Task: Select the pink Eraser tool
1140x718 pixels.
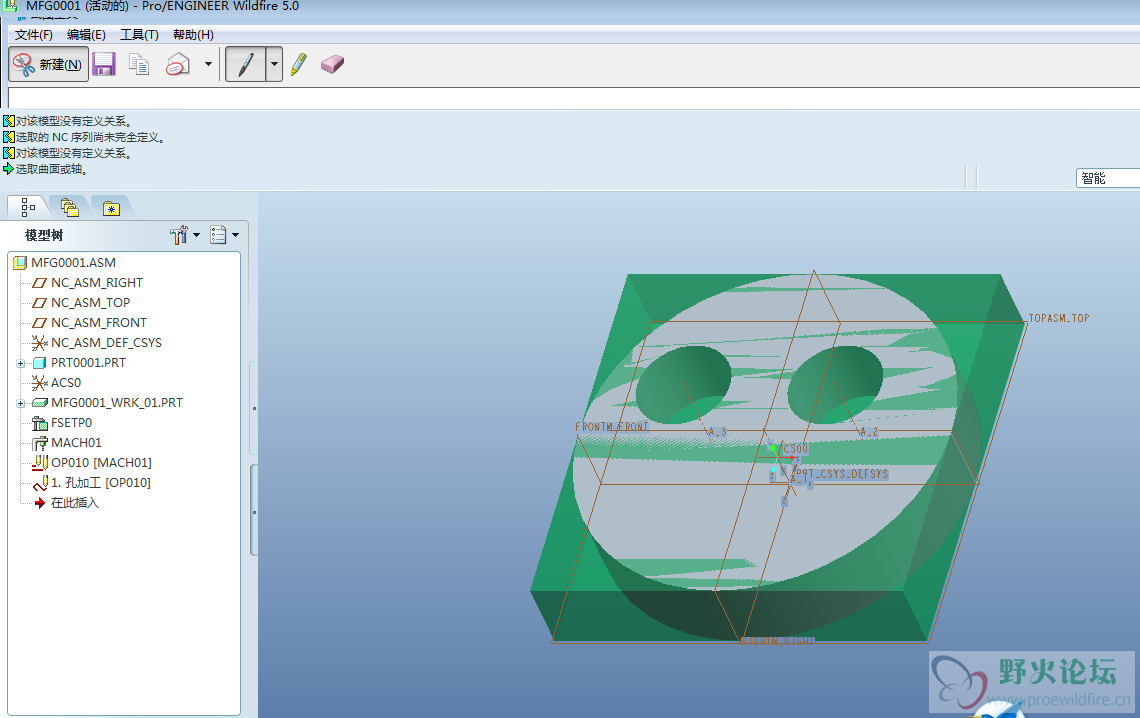Action: pos(332,65)
